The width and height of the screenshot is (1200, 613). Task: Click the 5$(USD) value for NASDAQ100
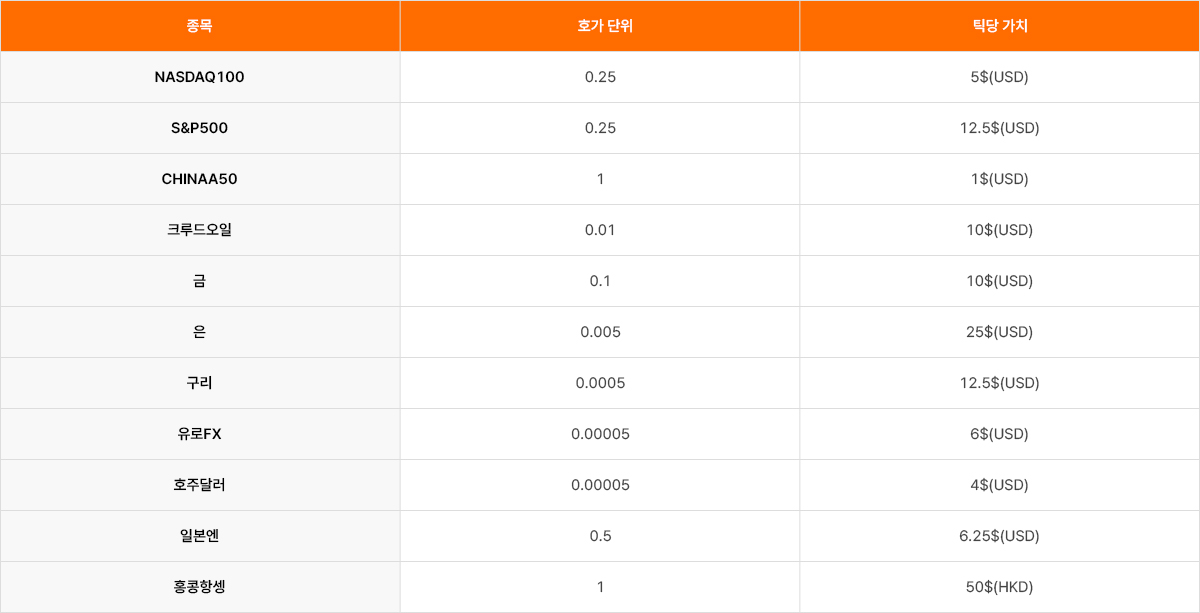click(x=1000, y=77)
